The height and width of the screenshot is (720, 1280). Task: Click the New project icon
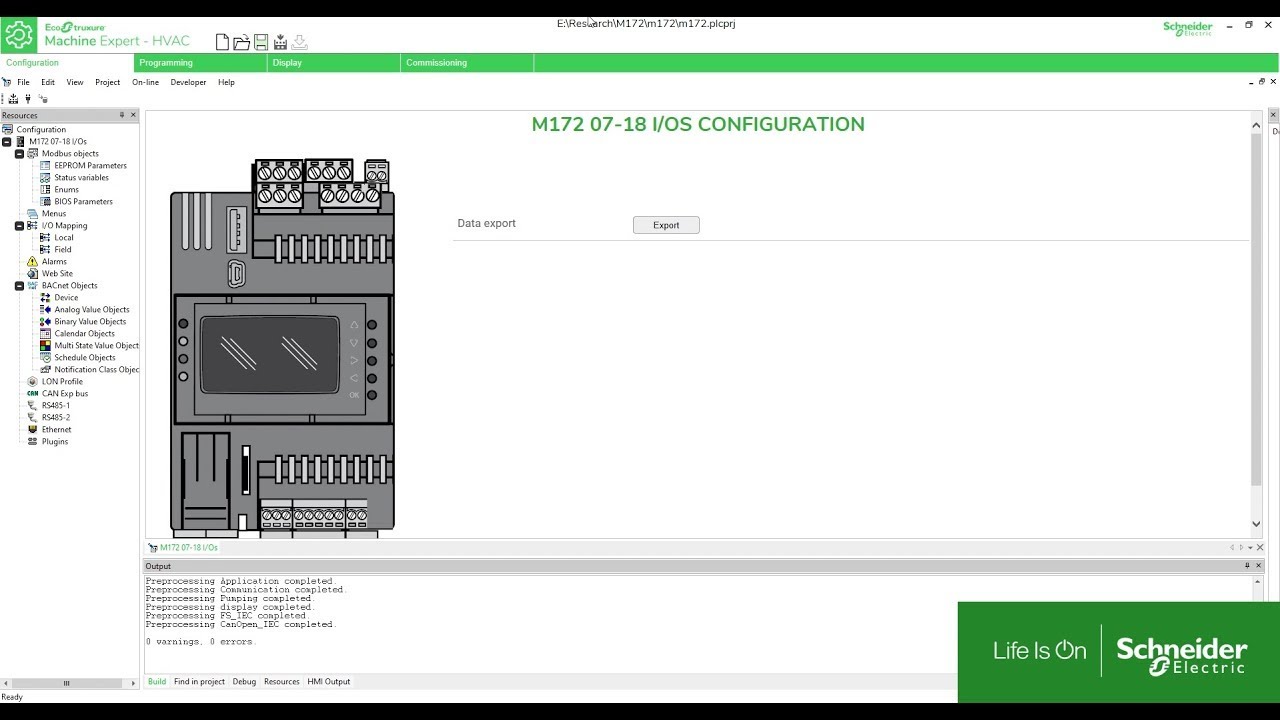(x=222, y=42)
